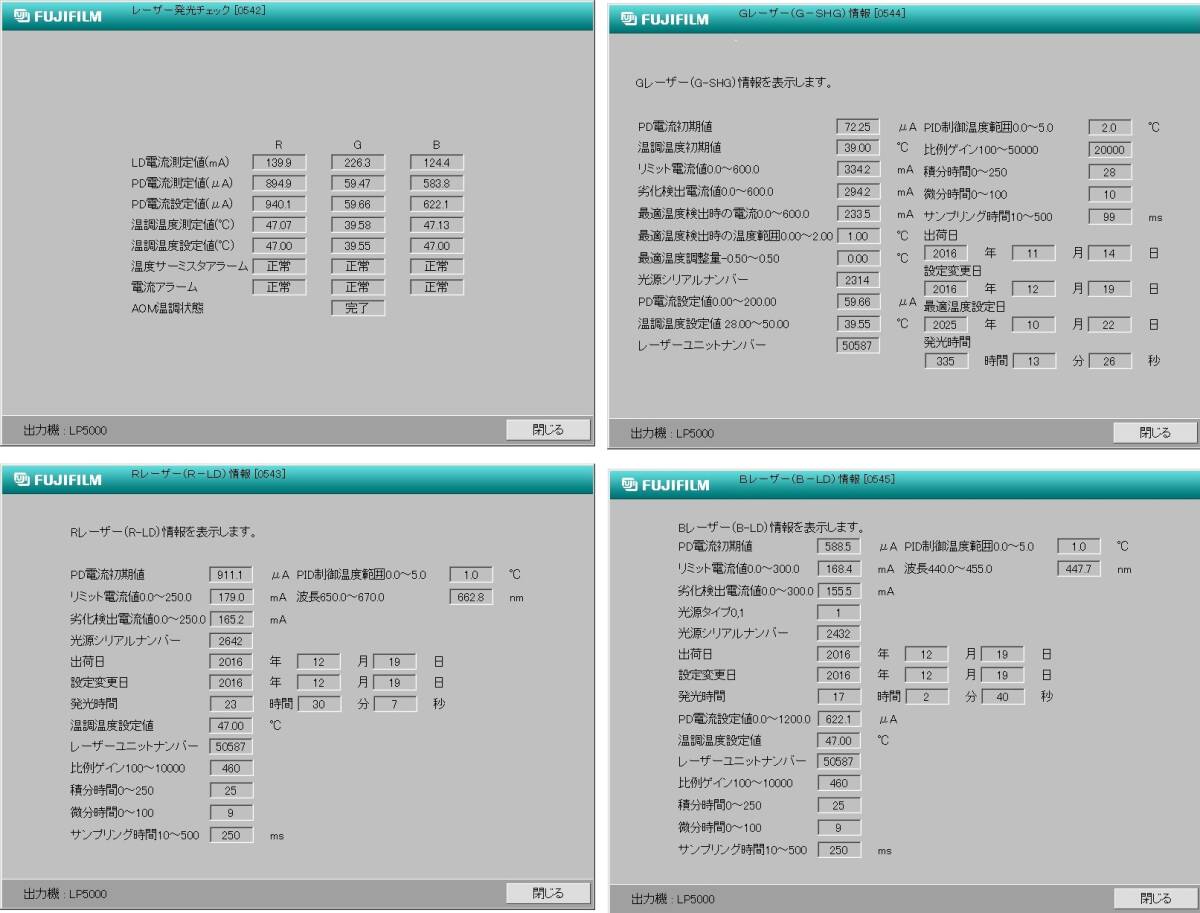Click R laser 波長 field showing 662.8
Screen dimensions: 1200x913
pos(471,598)
